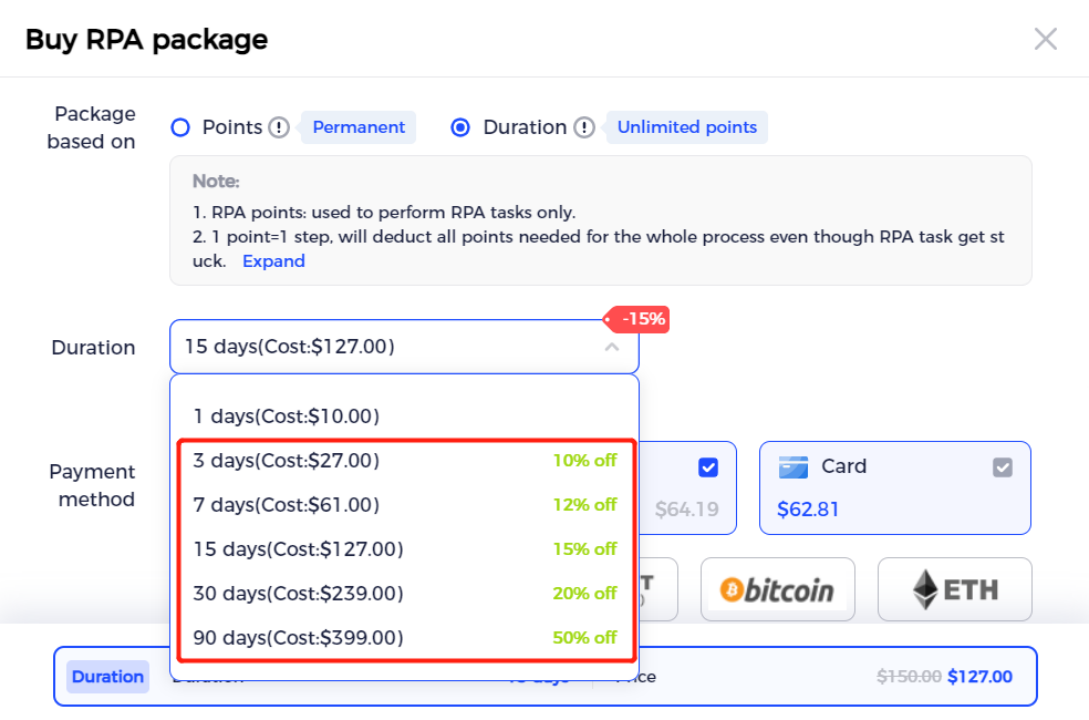This screenshot has width=1089, height=720.
Task: Collapse the Duration dropdown chevron
Action: (612, 347)
